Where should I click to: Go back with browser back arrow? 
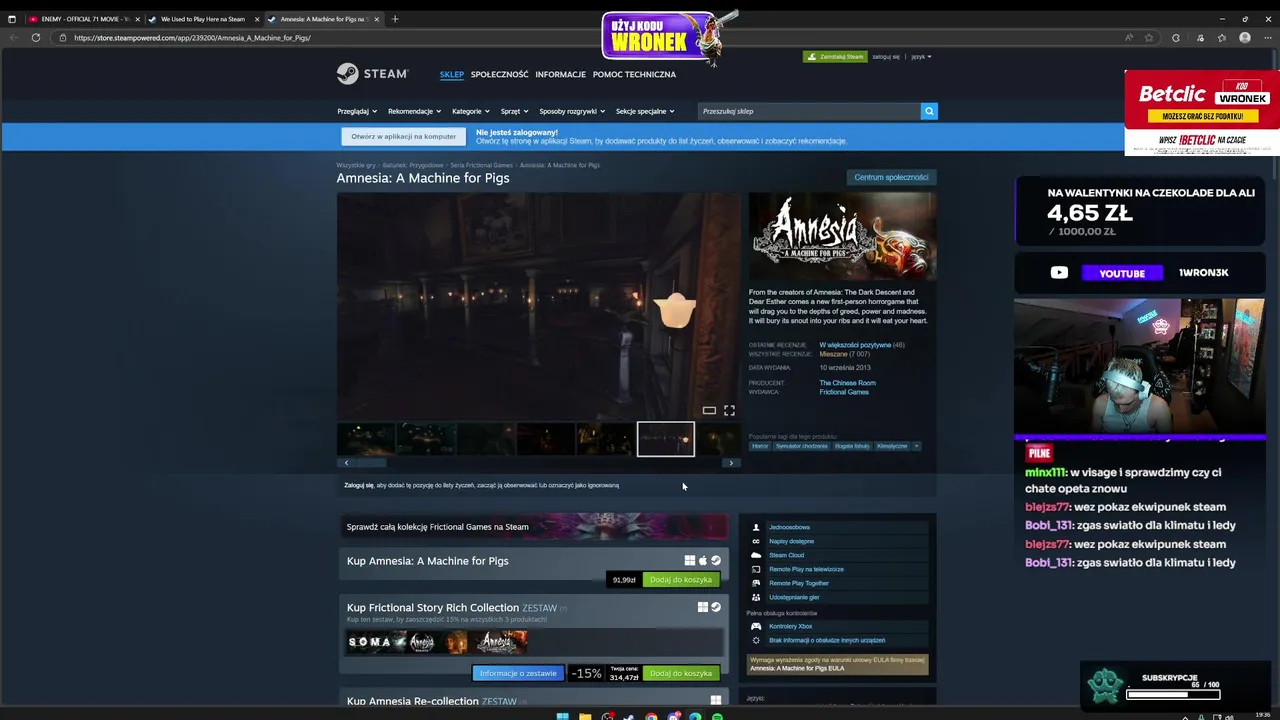(14, 38)
